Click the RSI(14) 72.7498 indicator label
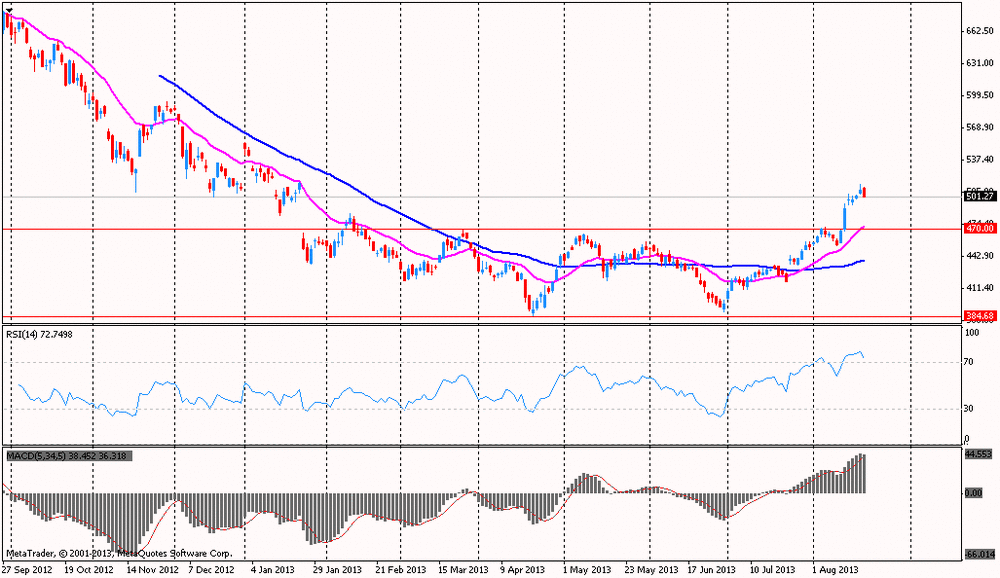The image size is (1000, 578). [39, 334]
